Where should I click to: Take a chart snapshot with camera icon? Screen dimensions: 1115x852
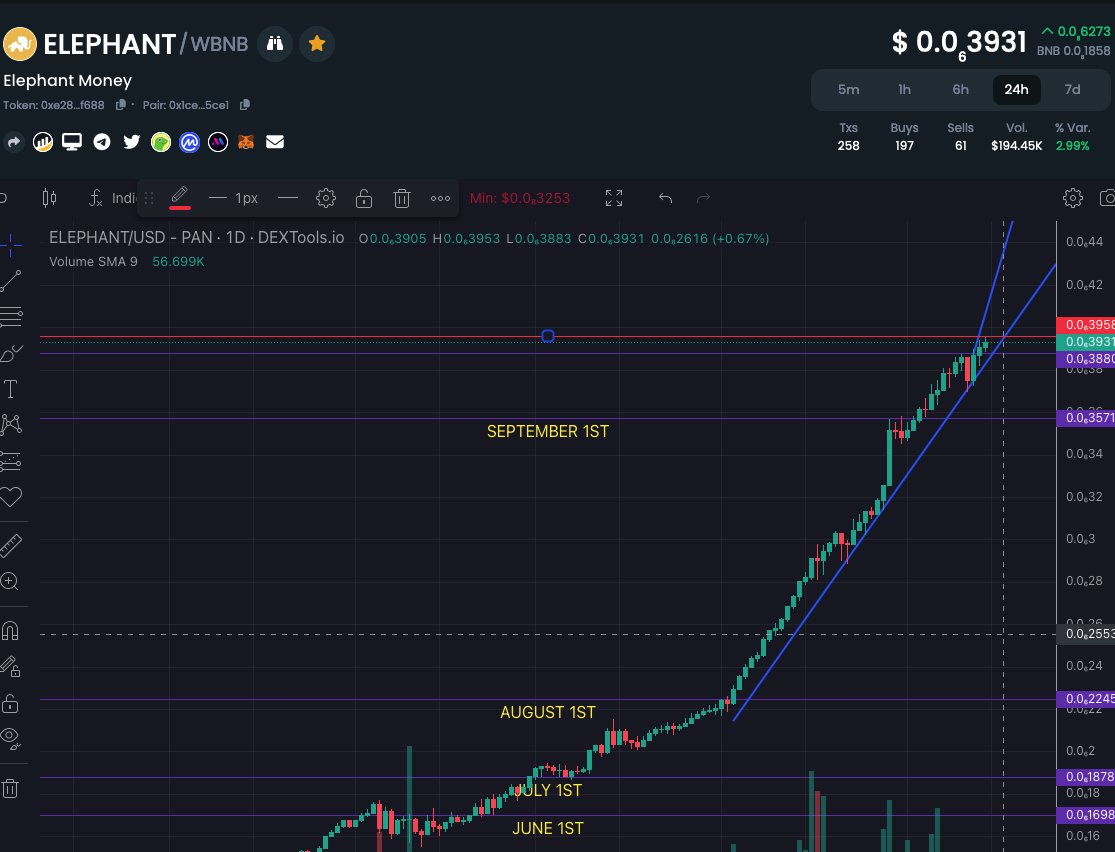coord(1107,198)
